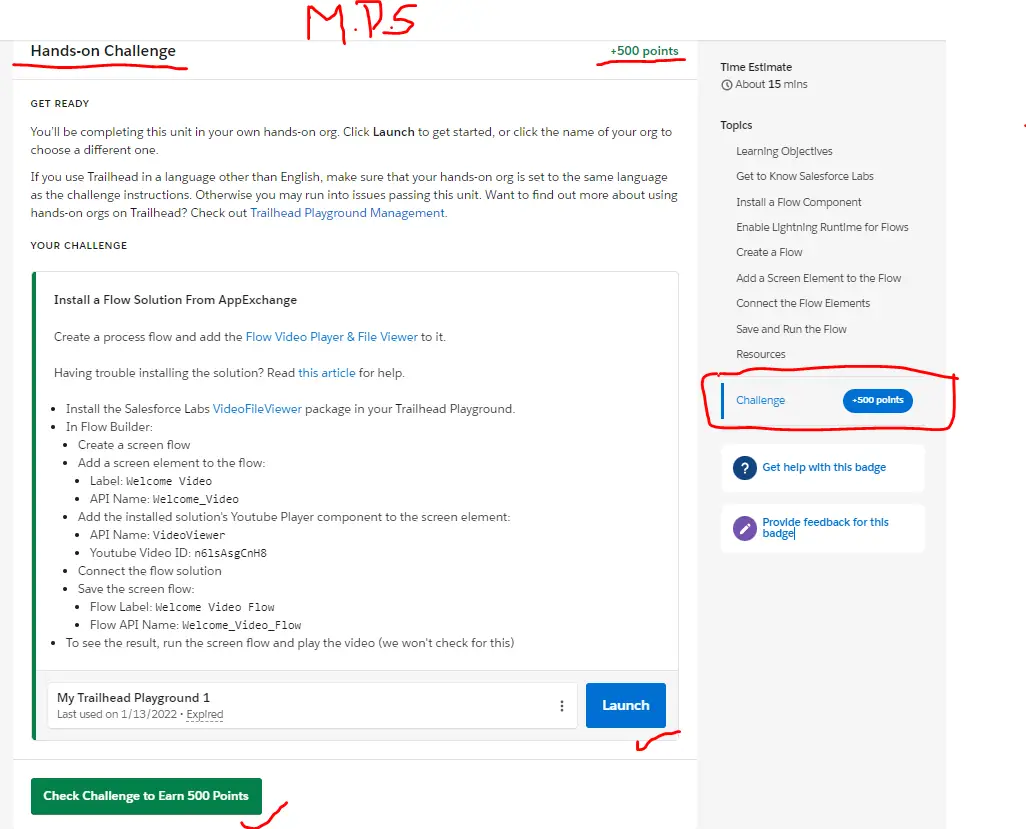Select Challenge in the Topics sidebar
The height and width of the screenshot is (829, 1026).
(761, 399)
